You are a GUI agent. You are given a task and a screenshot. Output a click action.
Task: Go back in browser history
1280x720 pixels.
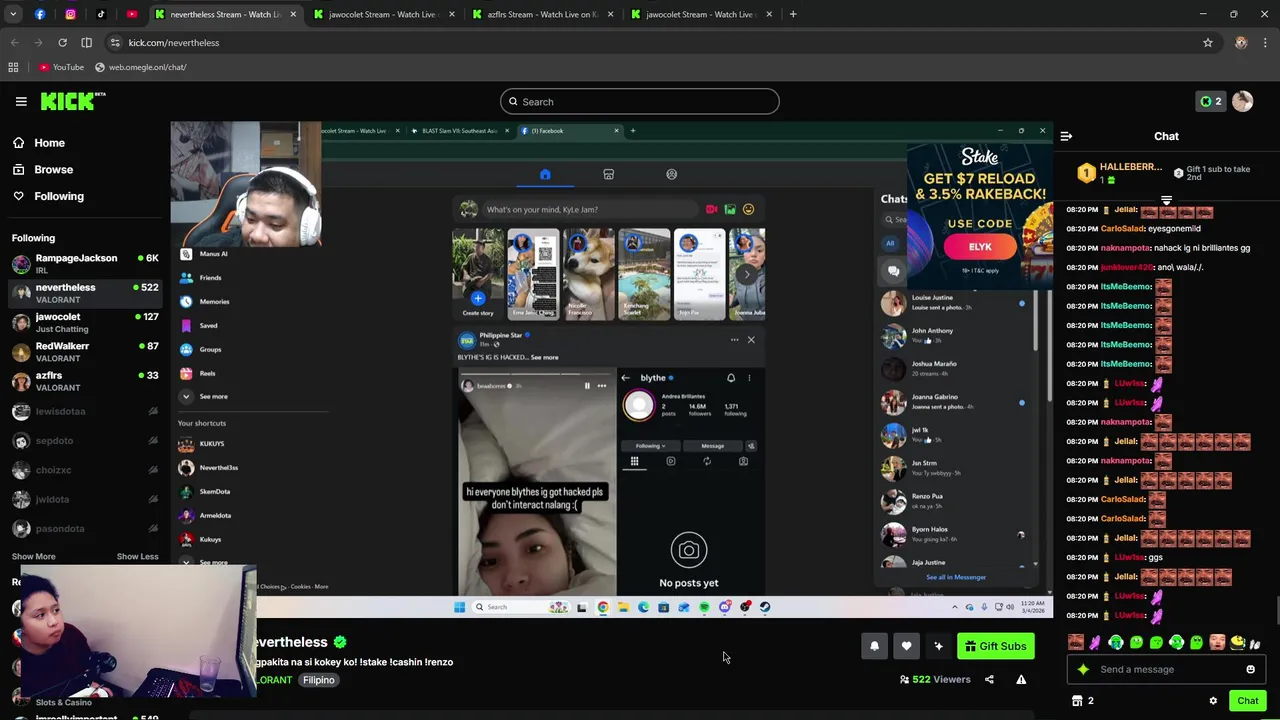pyautogui.click(x=14, y=43)
